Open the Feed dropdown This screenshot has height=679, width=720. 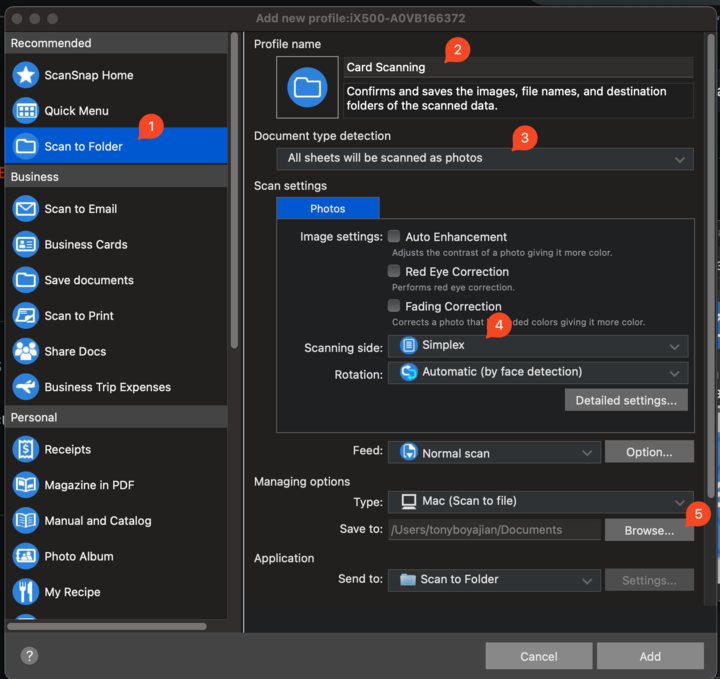pyautogui.click(x=494, y=453)
